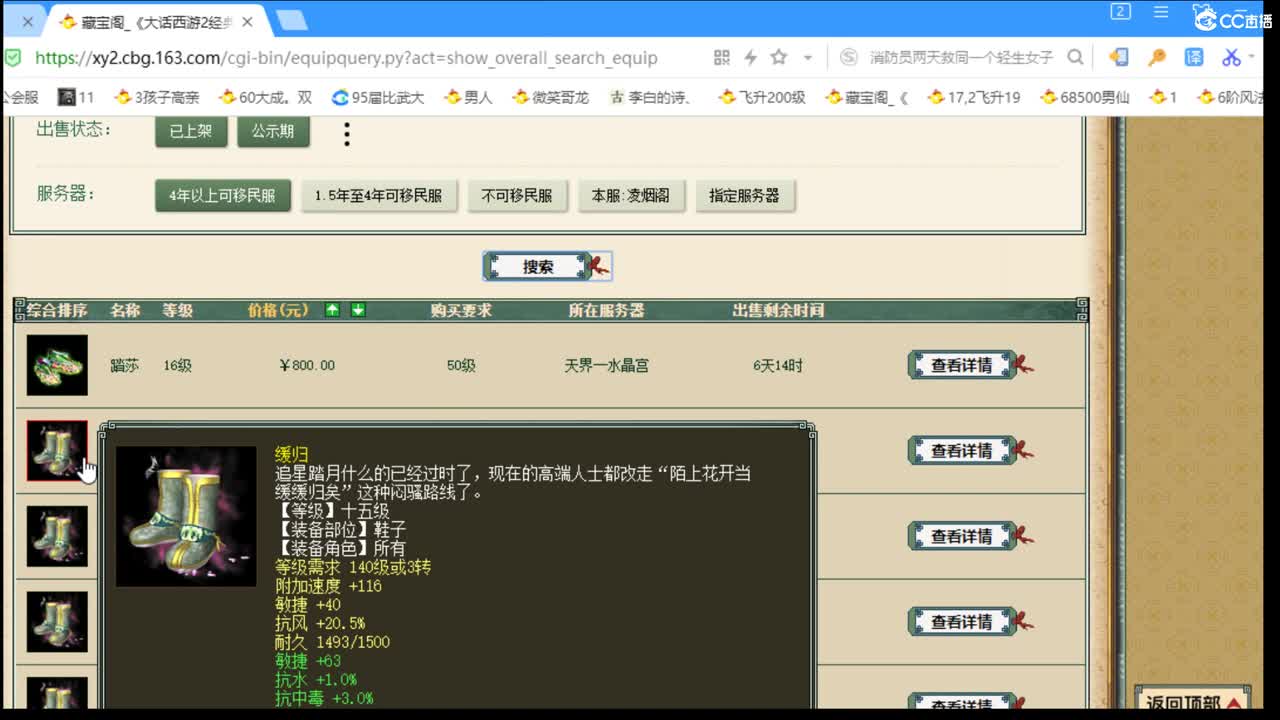This screenshot has width=1280, height=720.
Task: Bookmark this page with the star icon
Action: click(x=779, y=57)
